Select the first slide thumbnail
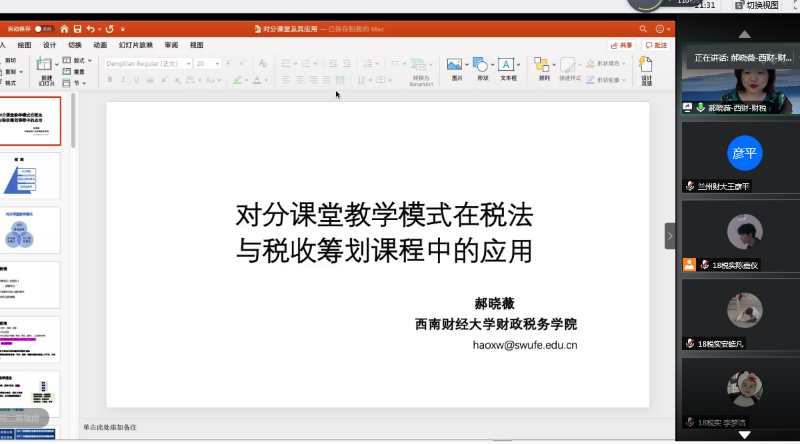This screenshot has width=800, height=444. (x=30, y=121)
